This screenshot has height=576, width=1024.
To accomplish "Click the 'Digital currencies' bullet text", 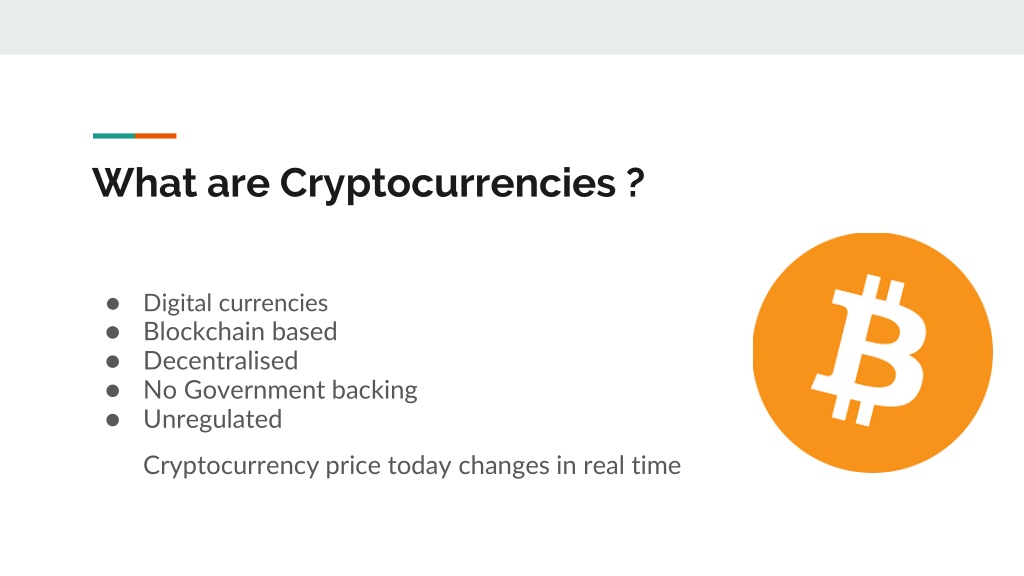I will point(235,303).
